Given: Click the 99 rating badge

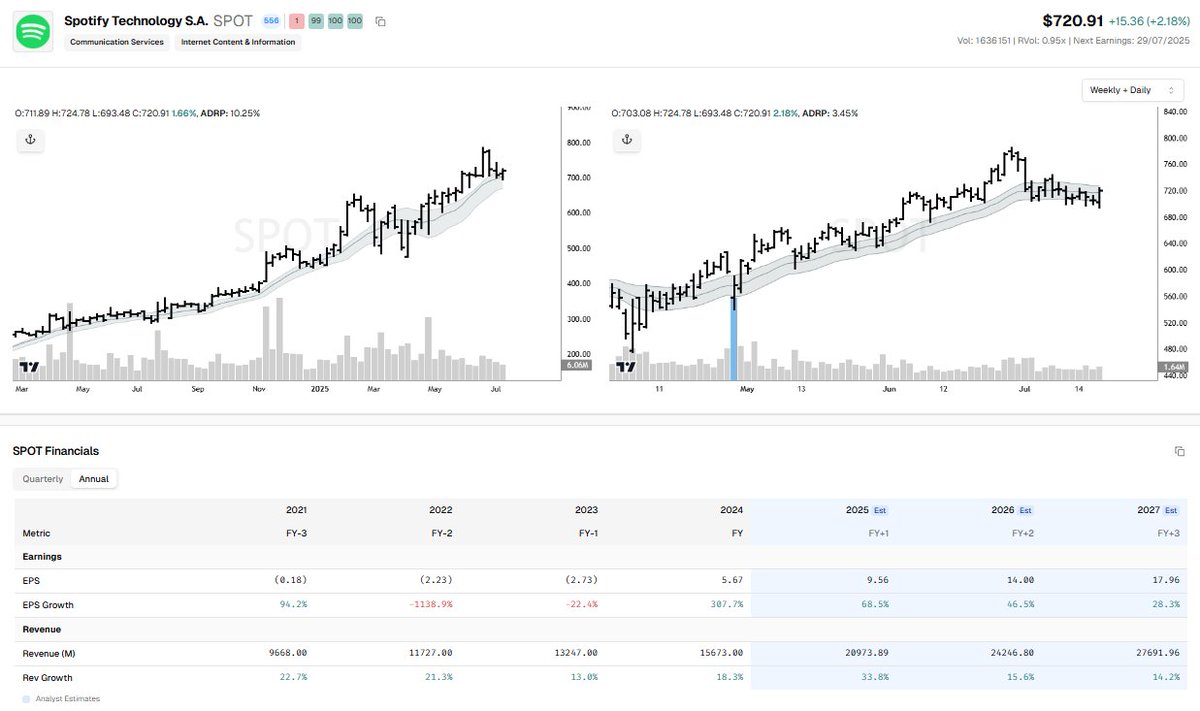Looking at the screenshot, I should 316,21.
